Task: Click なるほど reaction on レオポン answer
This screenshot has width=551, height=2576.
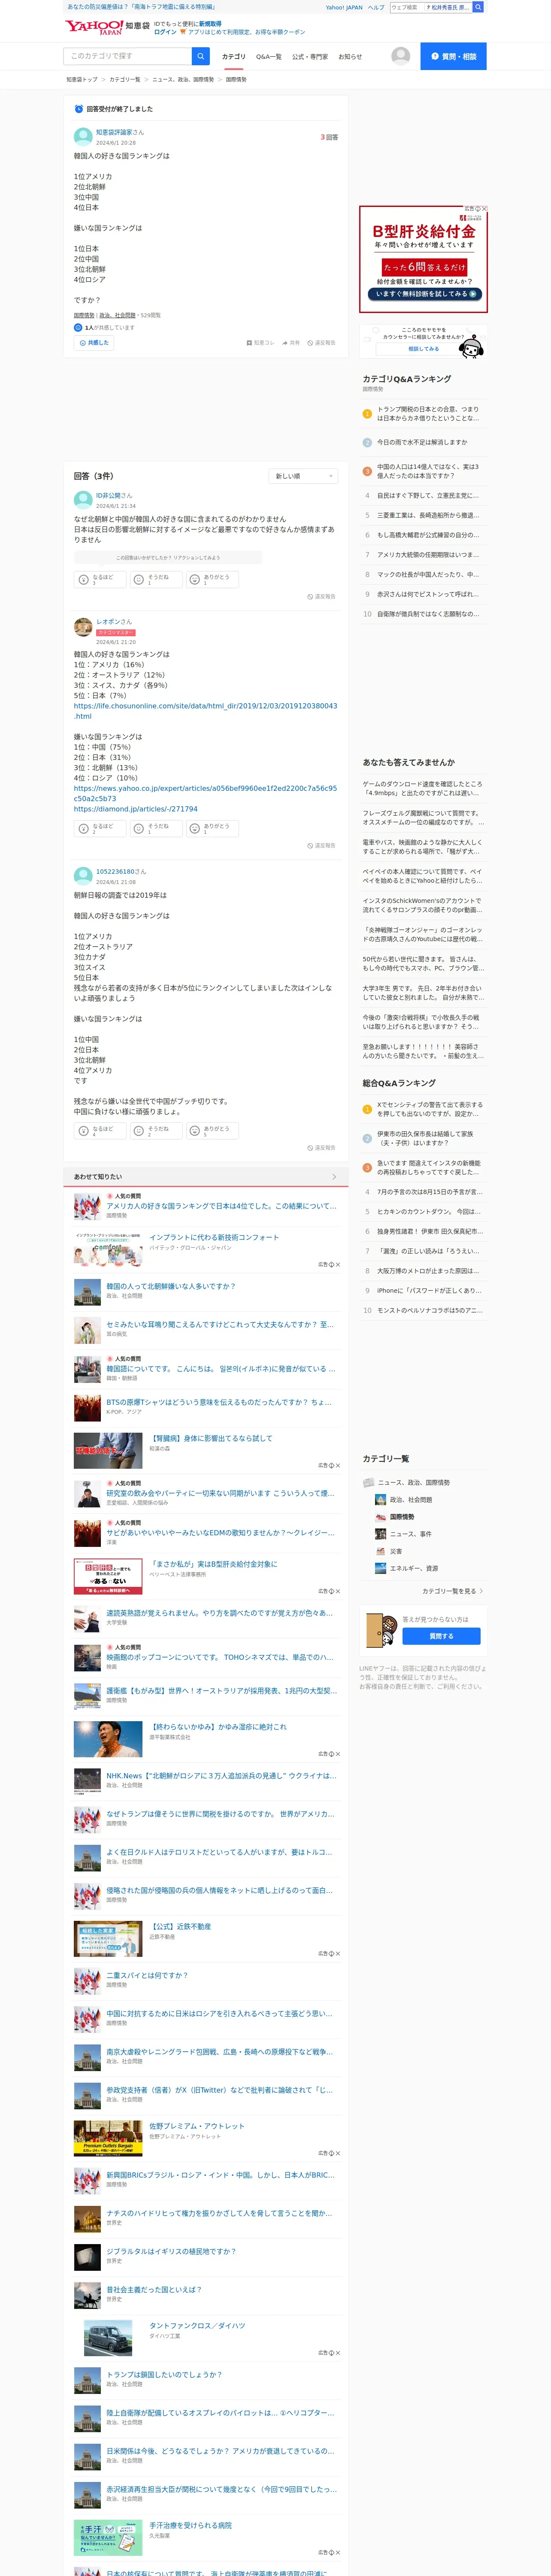Action: pos(100,829)
